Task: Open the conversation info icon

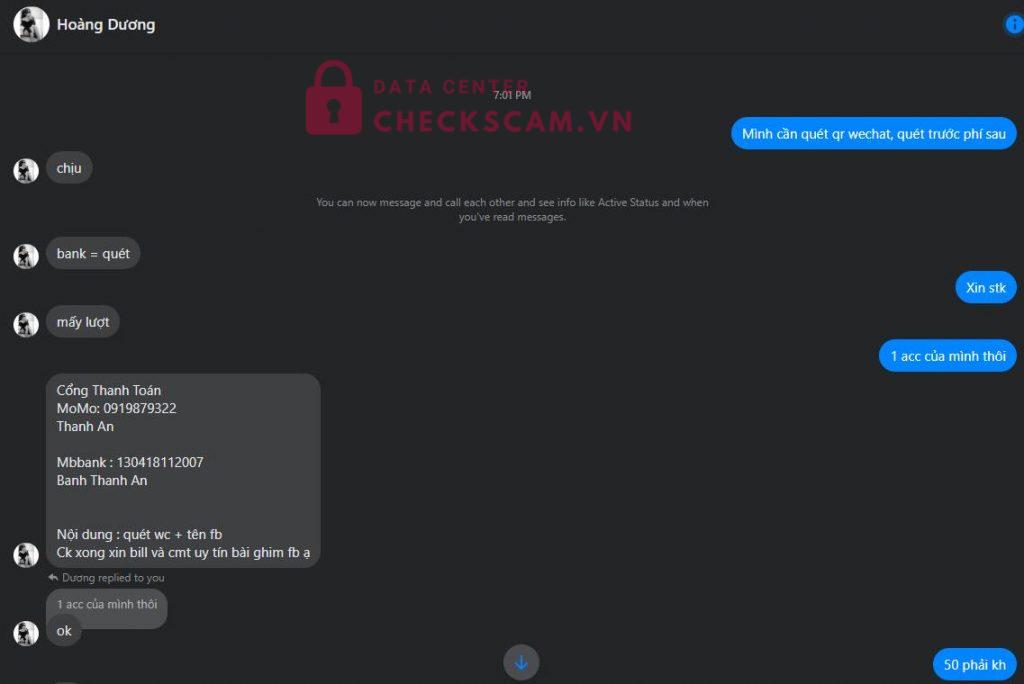Action: pos(1013,25)
